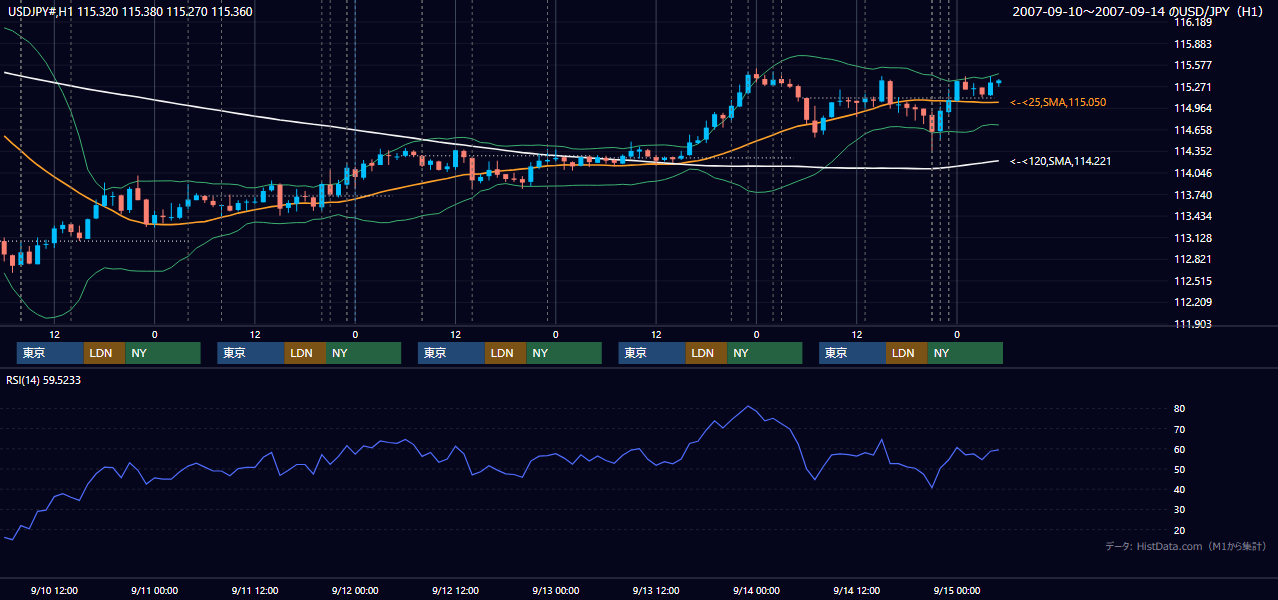Image resolution: width=1278 pixels, height=600 pixels.
Task: Click the HistData.com data credit text
Action: (1186, 546)
